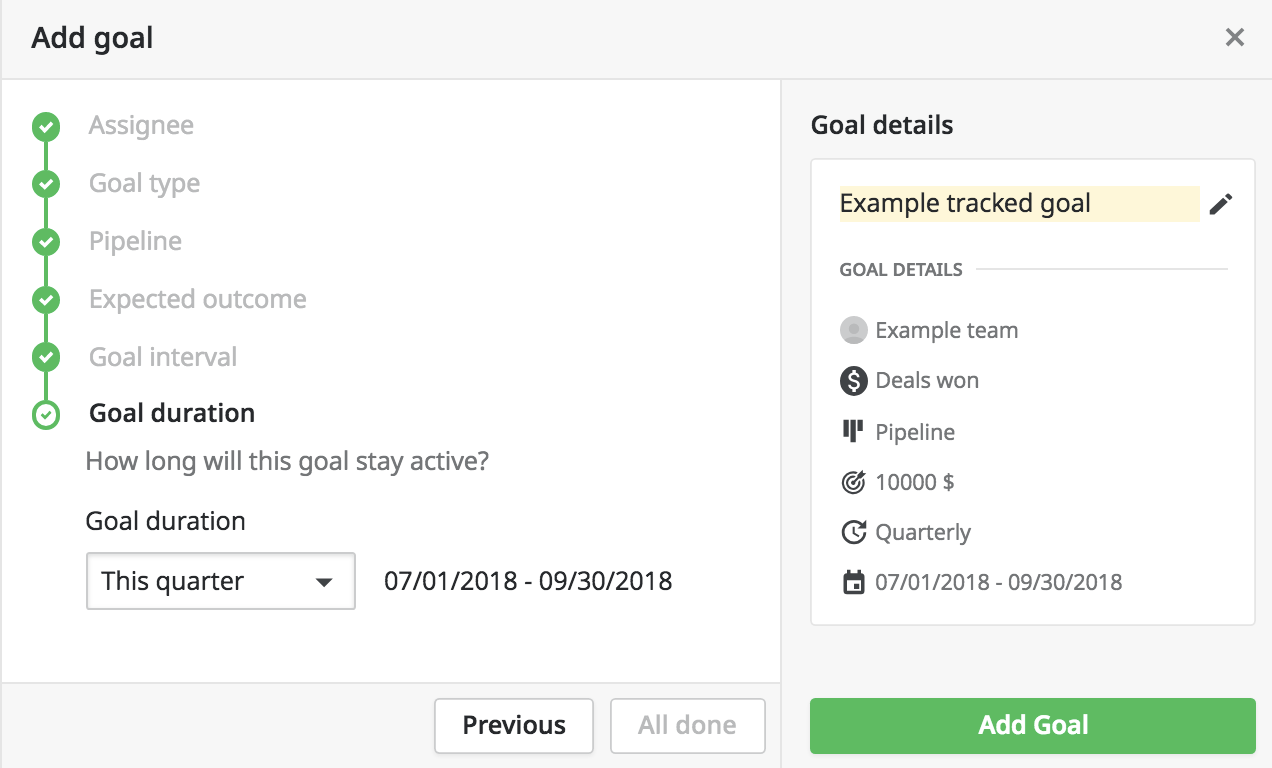Open the This quarter duration dropdown

click(x=221, y=581)
